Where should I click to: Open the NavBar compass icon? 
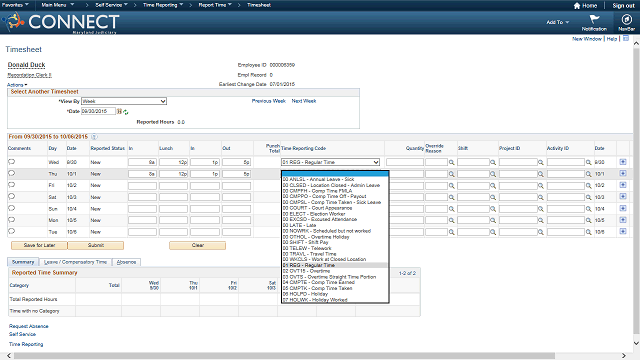(626, 19)
